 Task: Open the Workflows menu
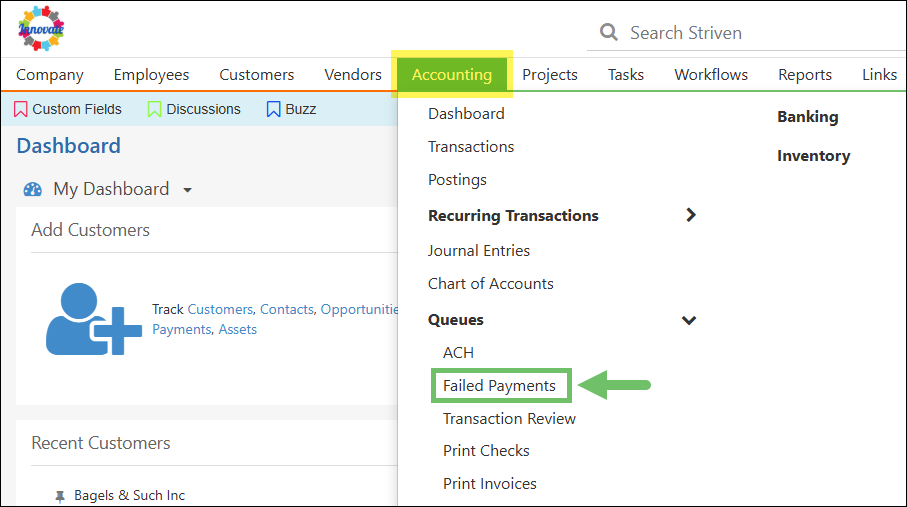click(x=711, y=75)
